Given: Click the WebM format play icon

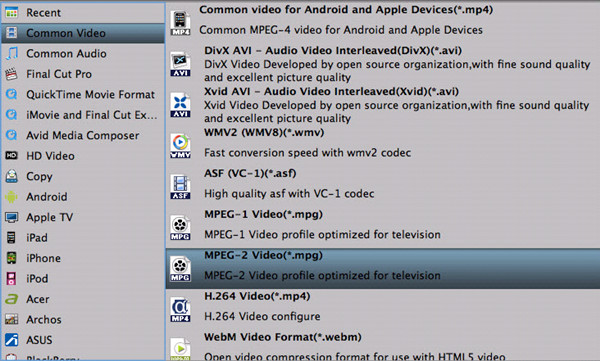Looking at the screenshot, I should [180, 349].
